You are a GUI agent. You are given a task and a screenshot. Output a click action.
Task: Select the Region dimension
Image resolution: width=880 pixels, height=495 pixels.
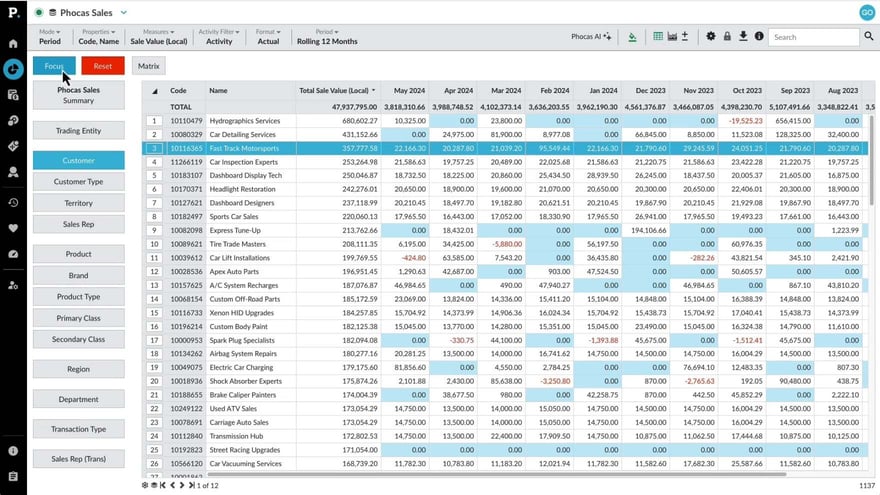79,369
